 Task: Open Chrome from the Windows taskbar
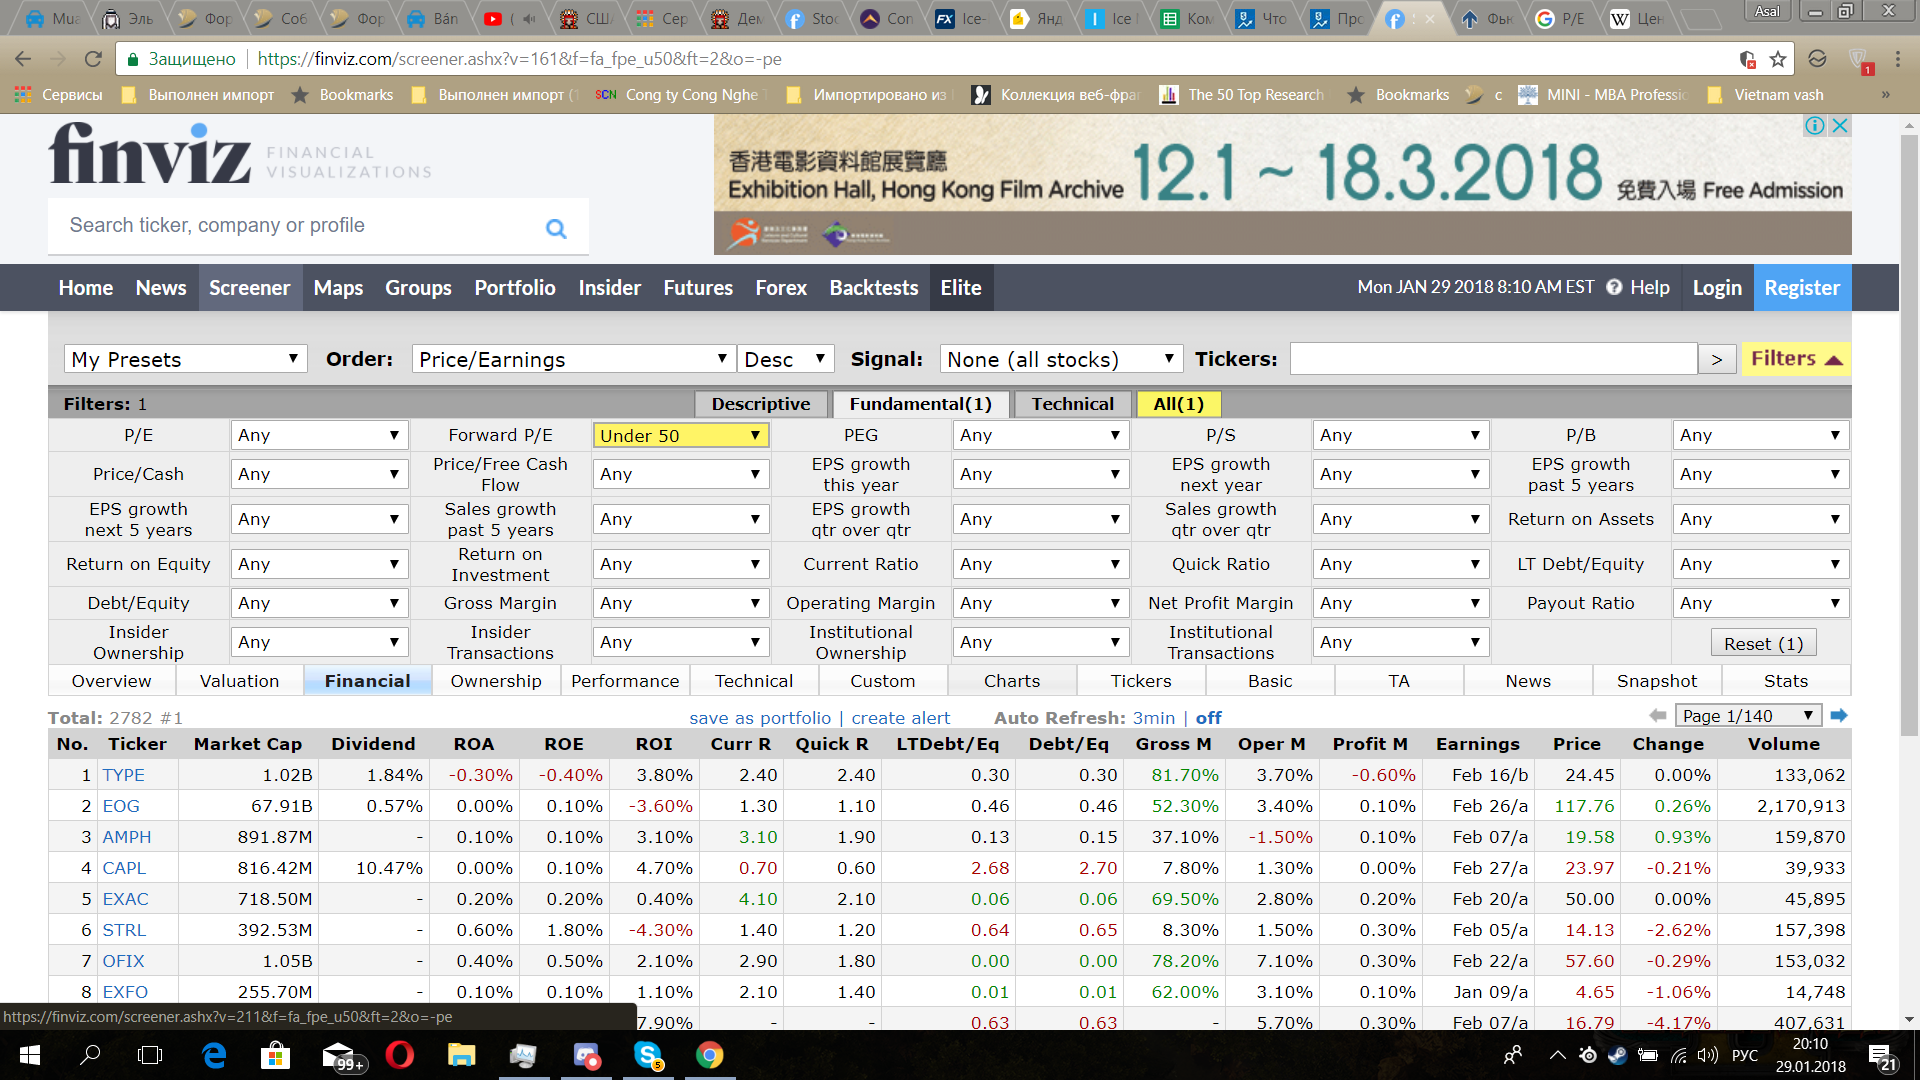[709, 1055]
